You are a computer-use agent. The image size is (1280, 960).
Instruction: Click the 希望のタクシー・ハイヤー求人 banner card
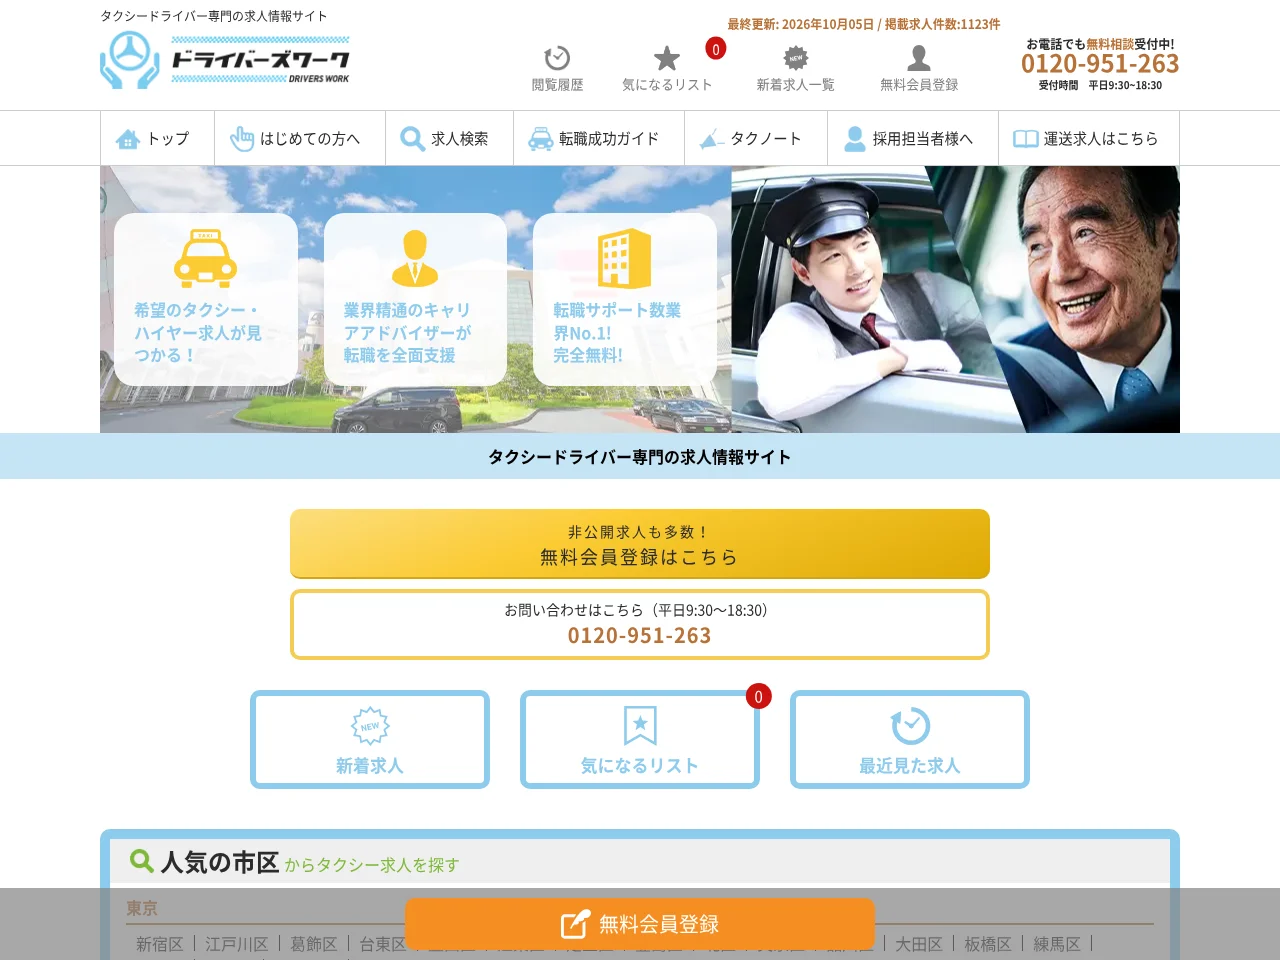(x=206, y=299)
